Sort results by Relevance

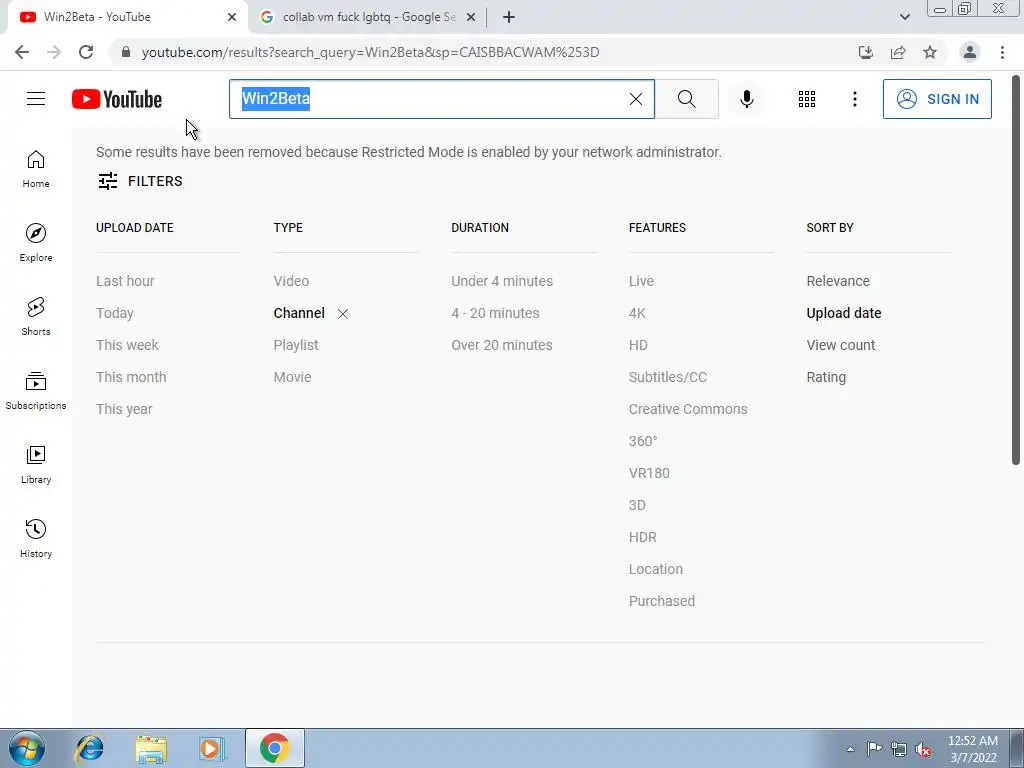(x=838, y=281)
